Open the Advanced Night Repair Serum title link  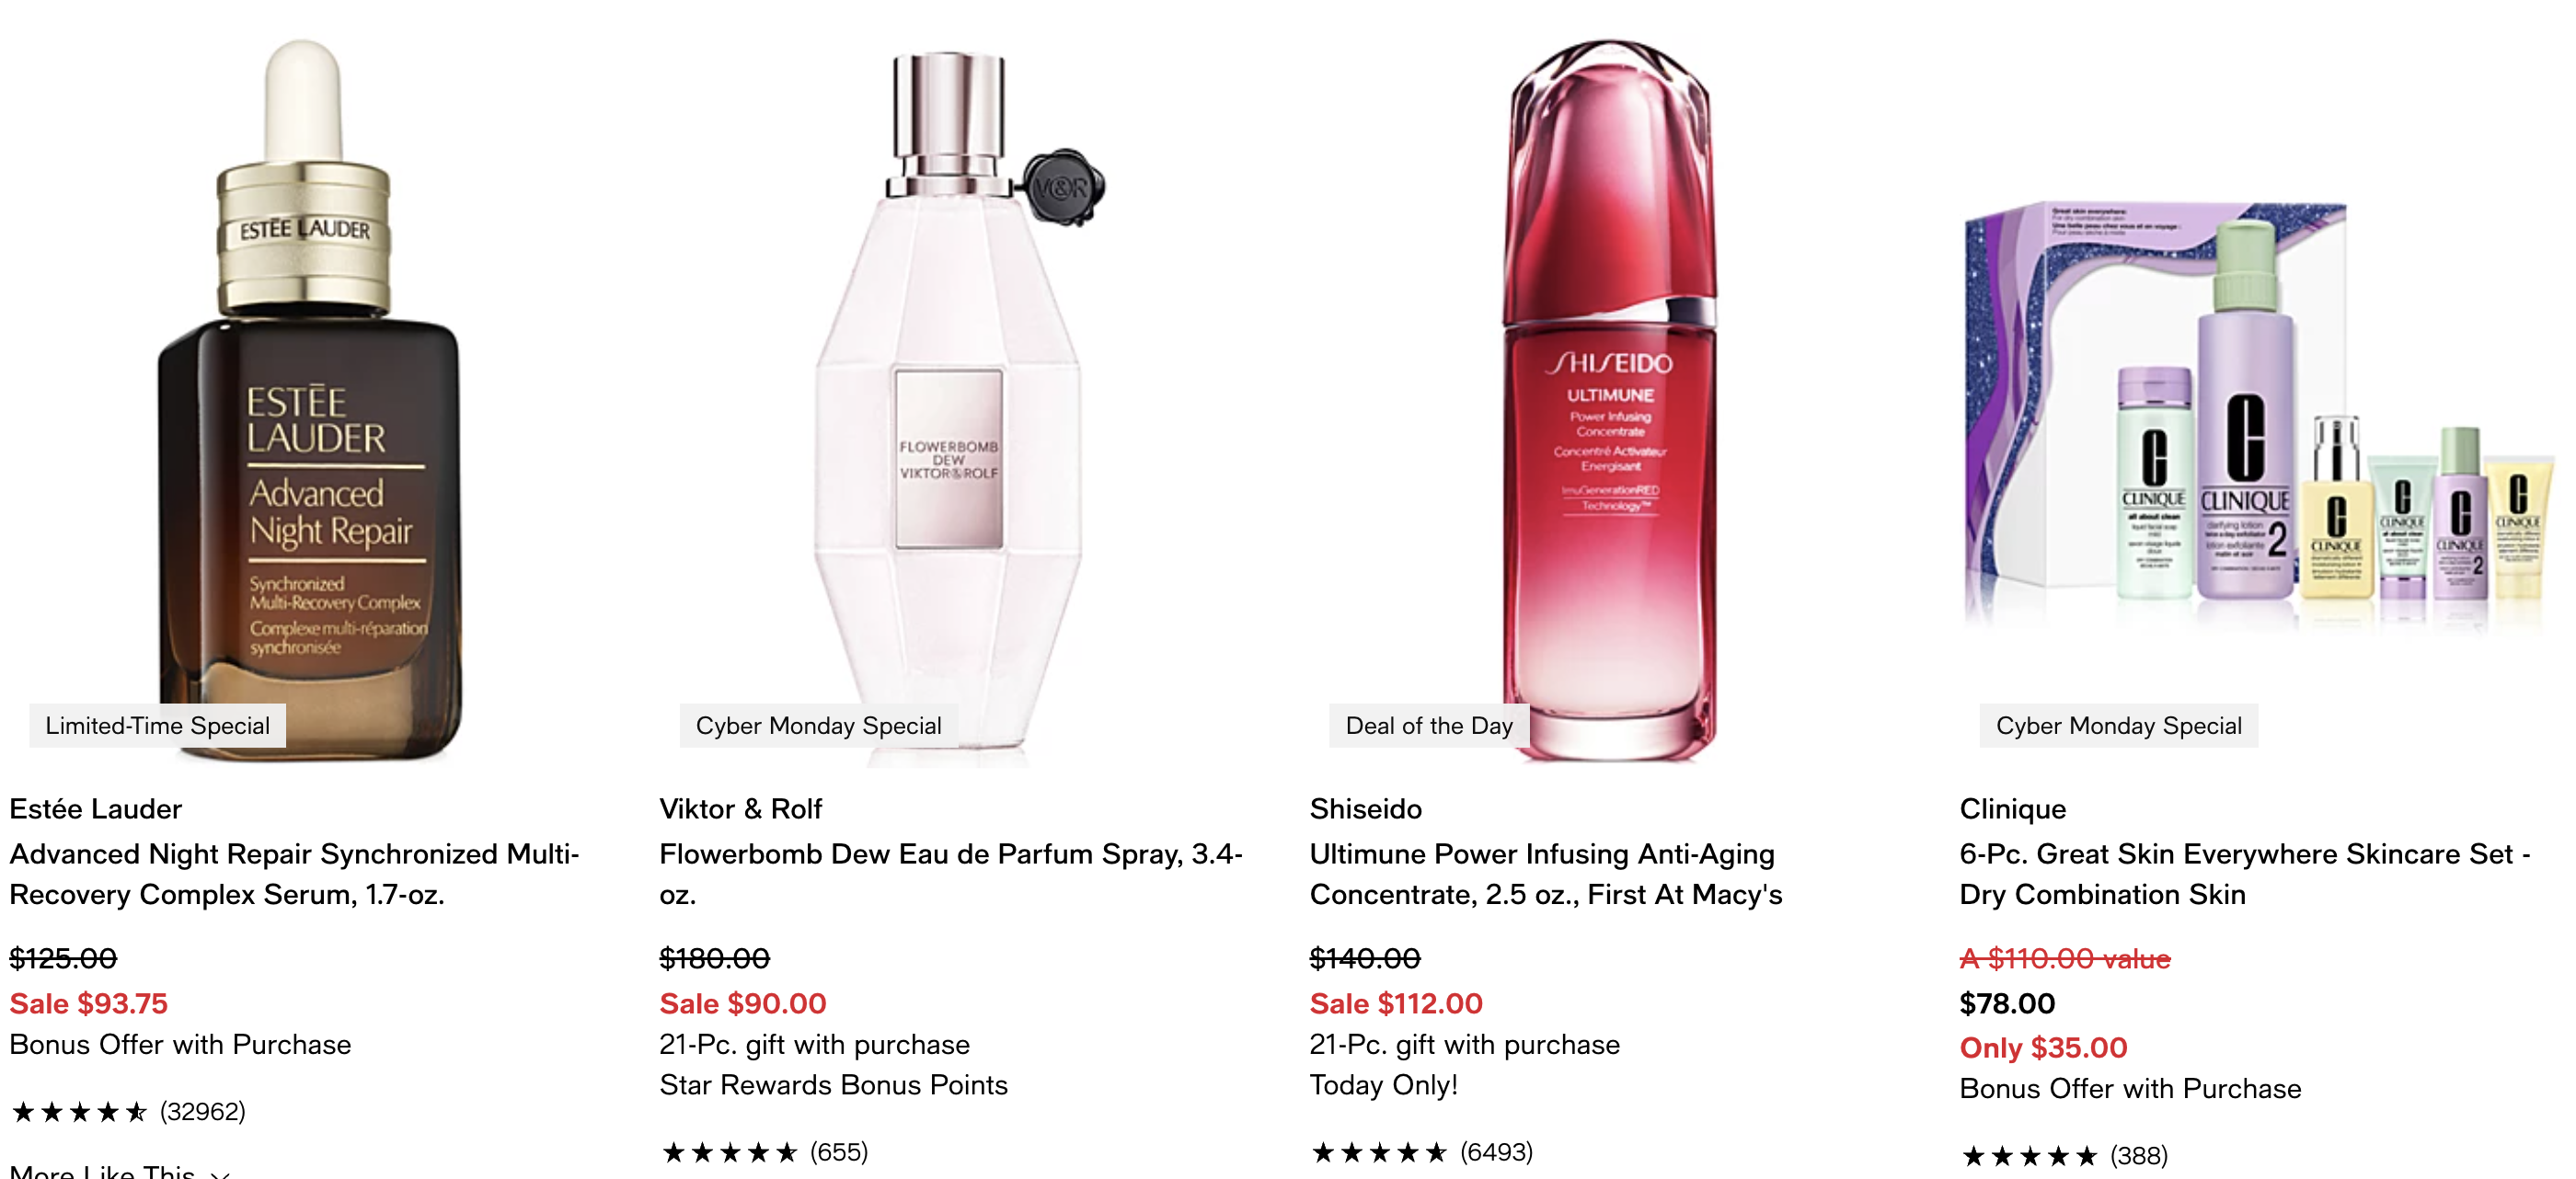point(295,874)
